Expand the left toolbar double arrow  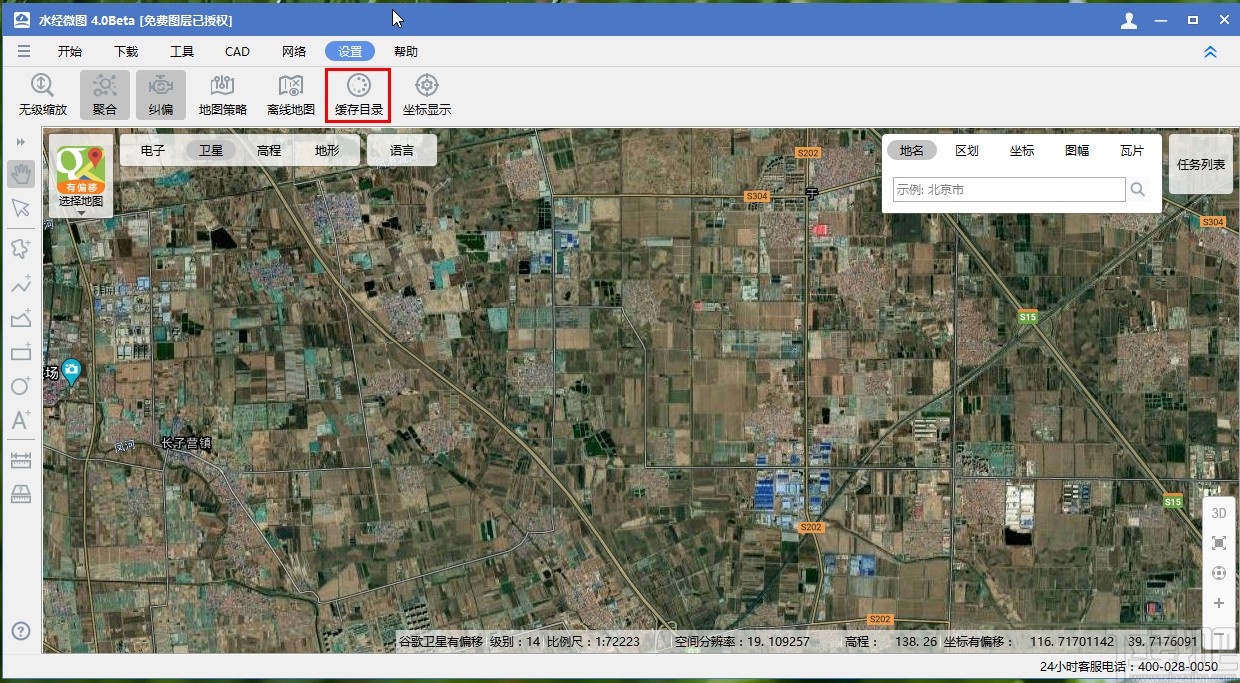pyautogui.click(x=21, y=143)
